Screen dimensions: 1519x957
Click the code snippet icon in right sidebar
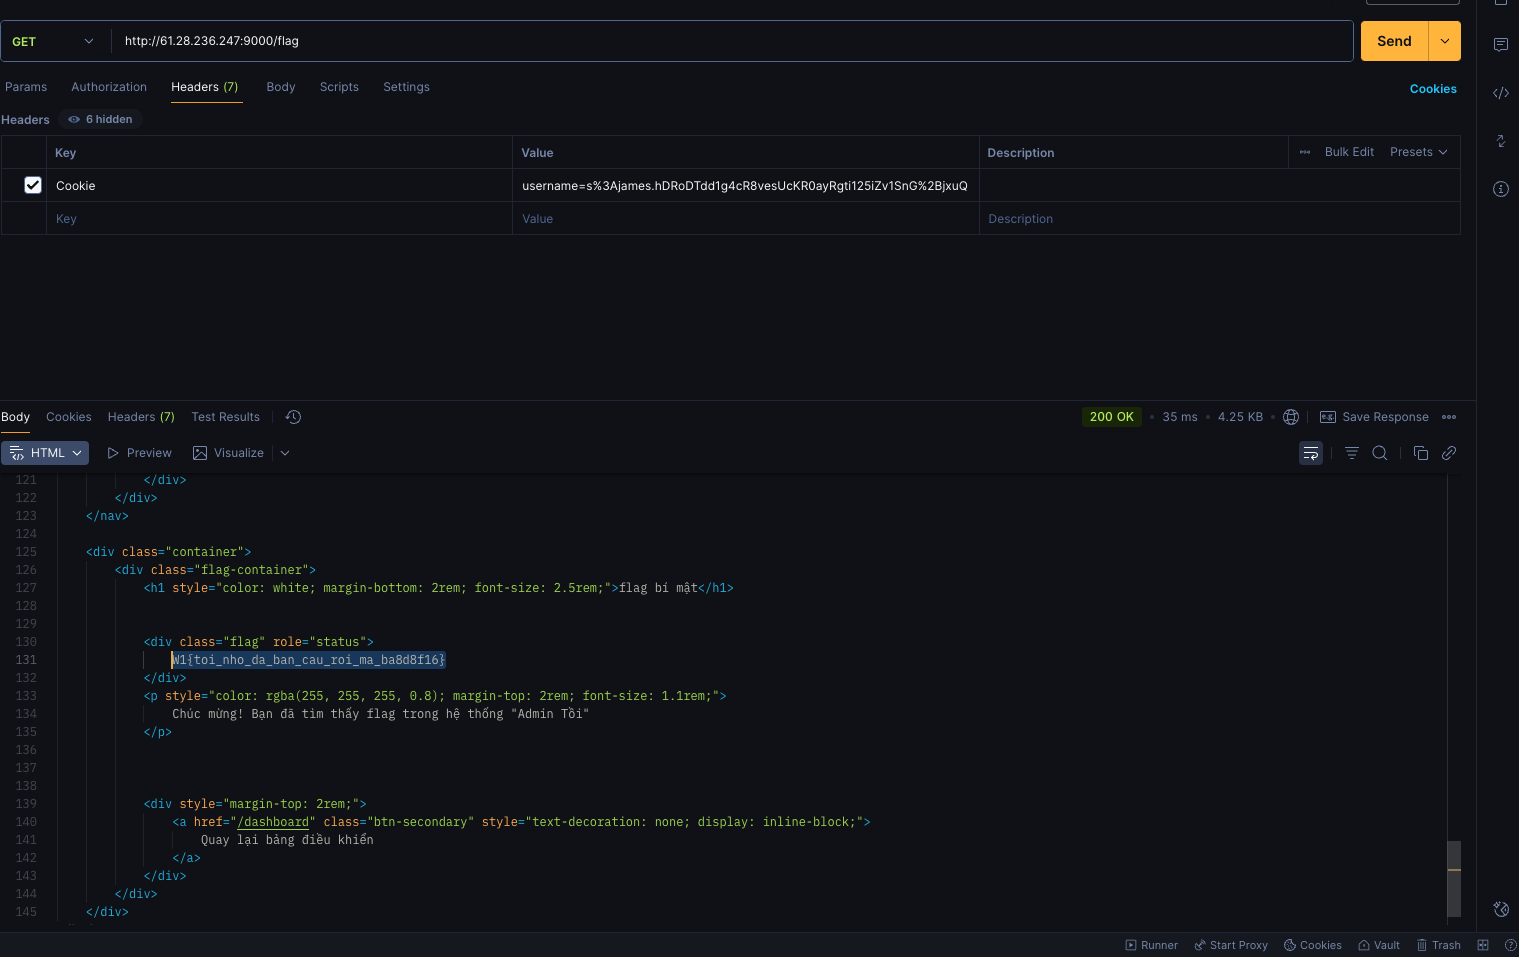(1500, 93)
